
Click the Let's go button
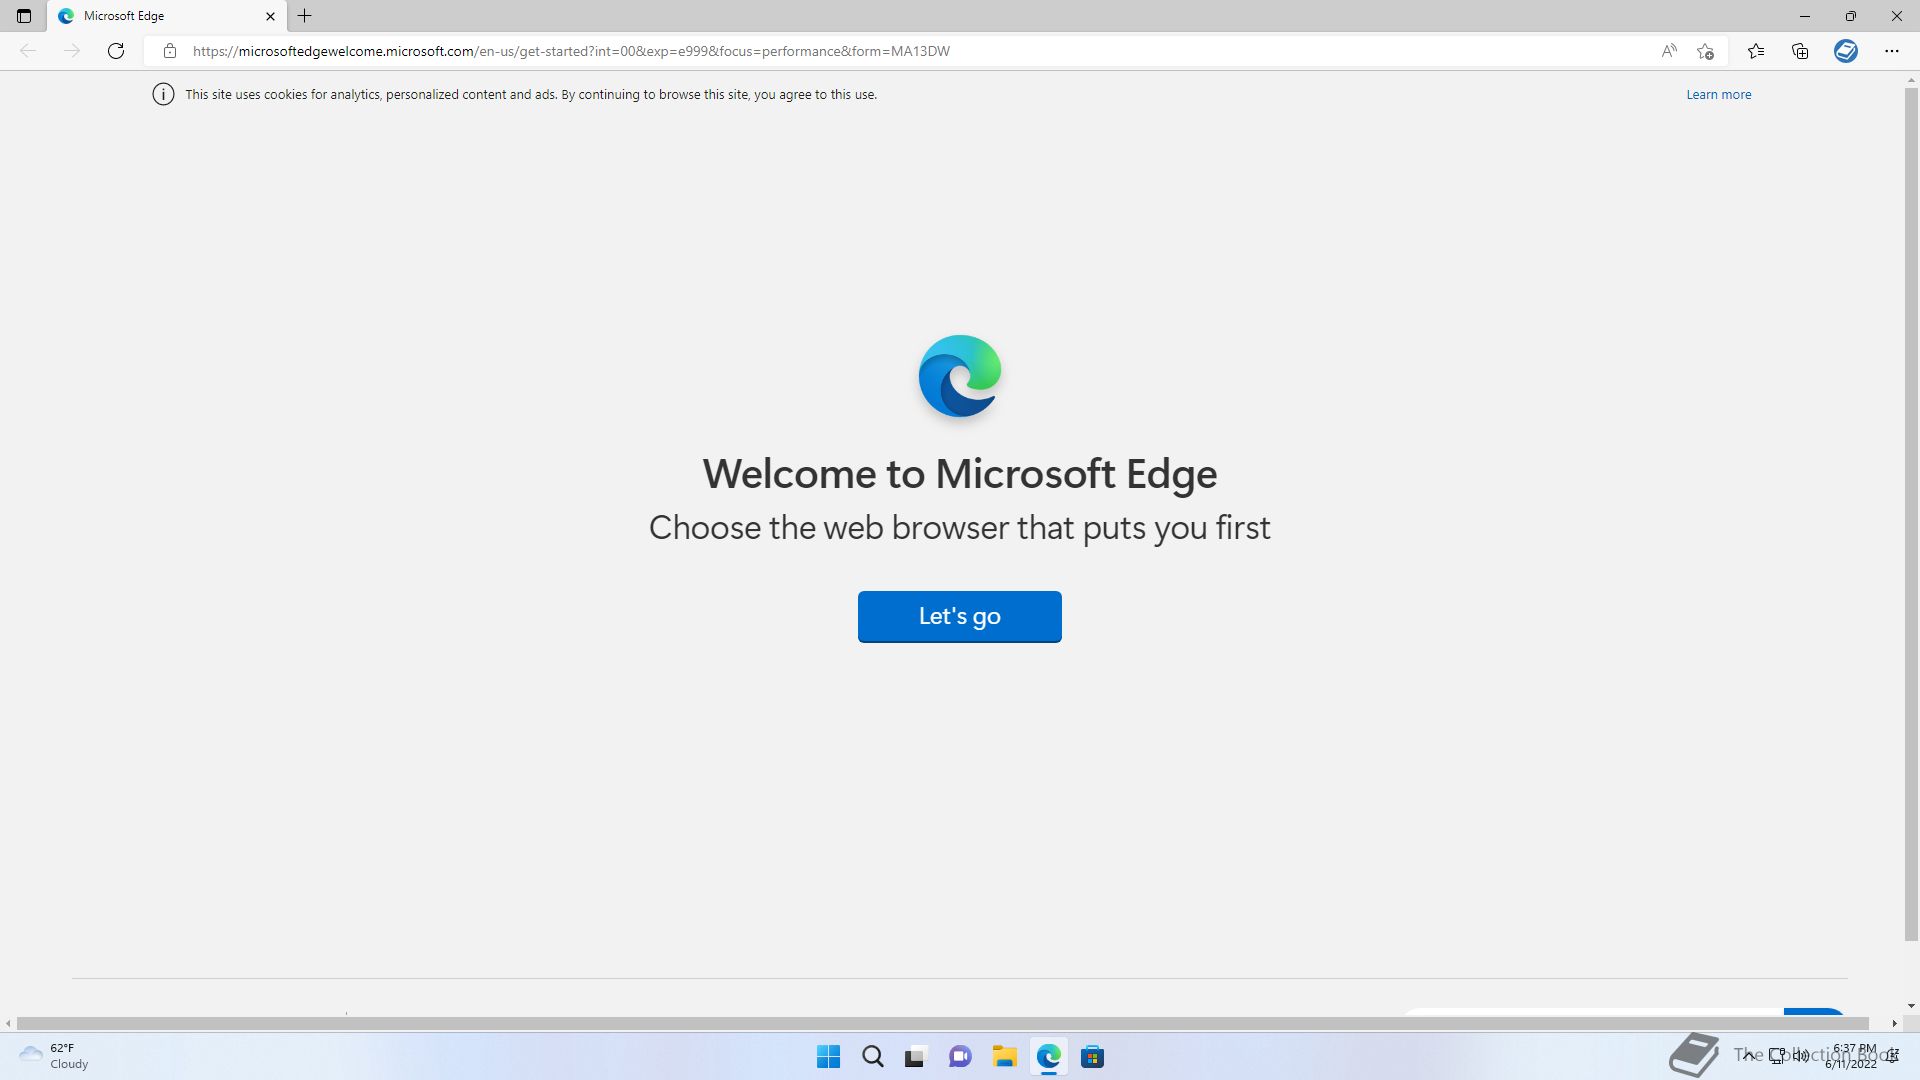point(960,616)
